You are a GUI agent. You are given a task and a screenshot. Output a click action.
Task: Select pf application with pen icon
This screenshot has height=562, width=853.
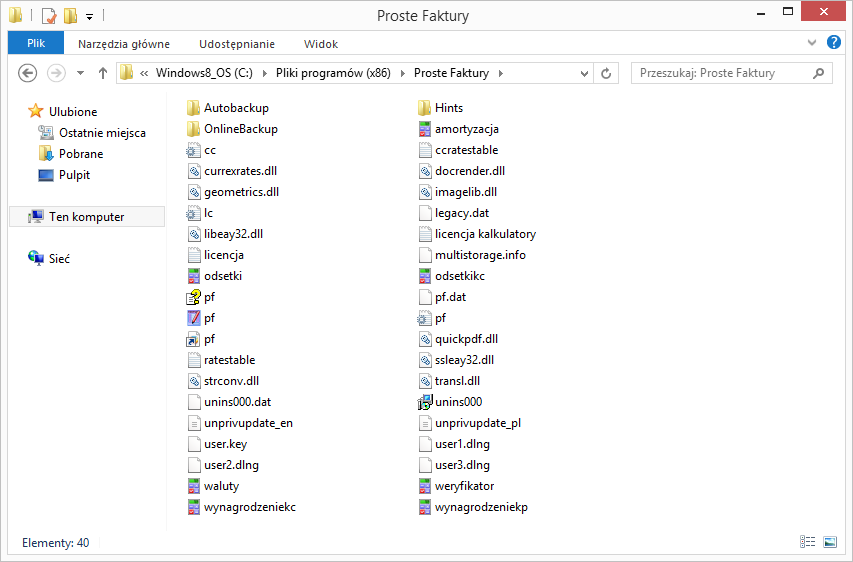[194, 318]
